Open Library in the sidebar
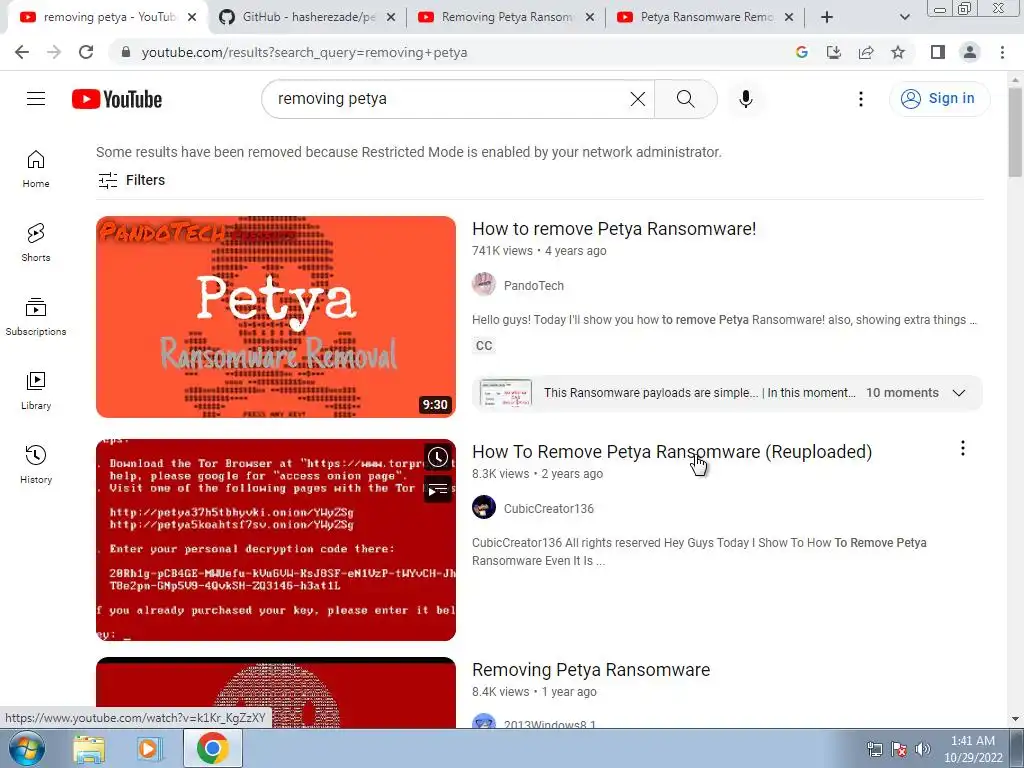The width and height of the screenshot is (1024, 768). pos(36,391)
